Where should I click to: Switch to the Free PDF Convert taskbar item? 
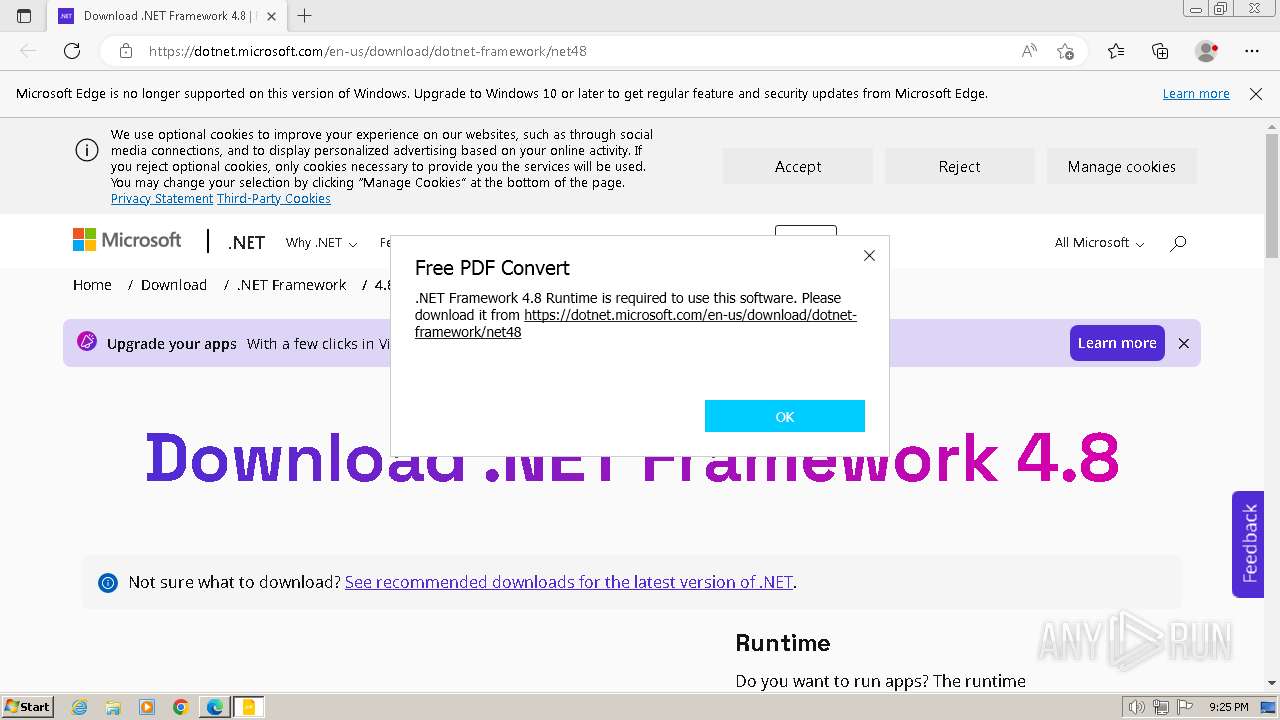pyautogui.click(x=248, y=707)
